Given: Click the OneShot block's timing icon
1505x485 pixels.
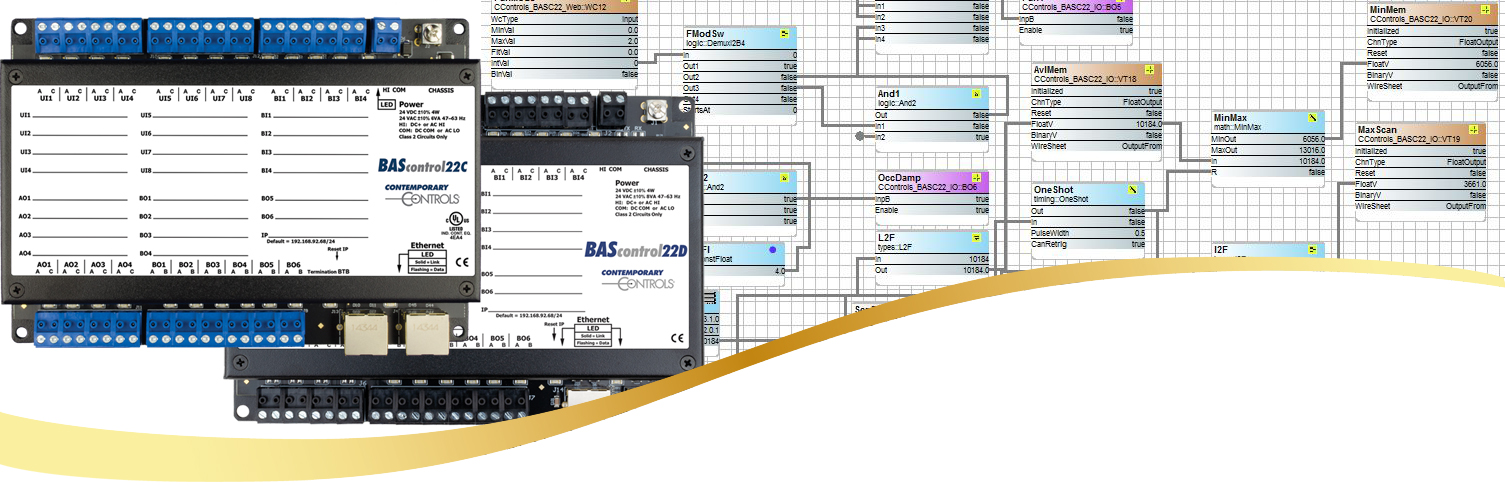Looking at the screenshot, I should click(1133, 189).
